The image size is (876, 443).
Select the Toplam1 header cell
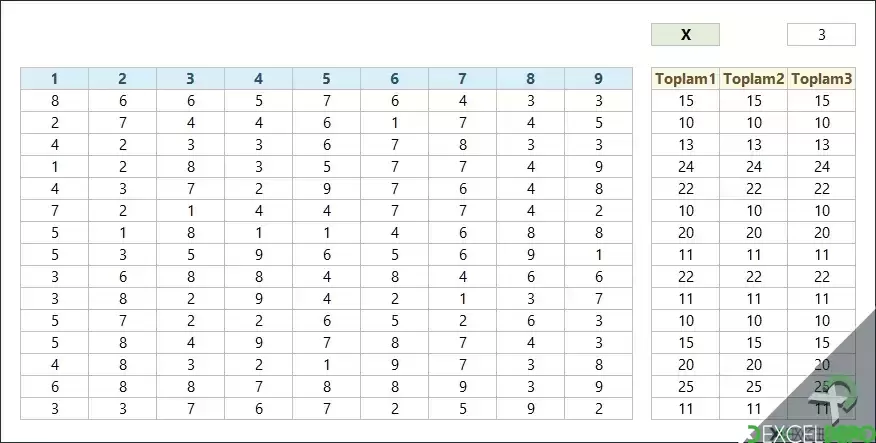pyautogui.click(x=685, y=79)
